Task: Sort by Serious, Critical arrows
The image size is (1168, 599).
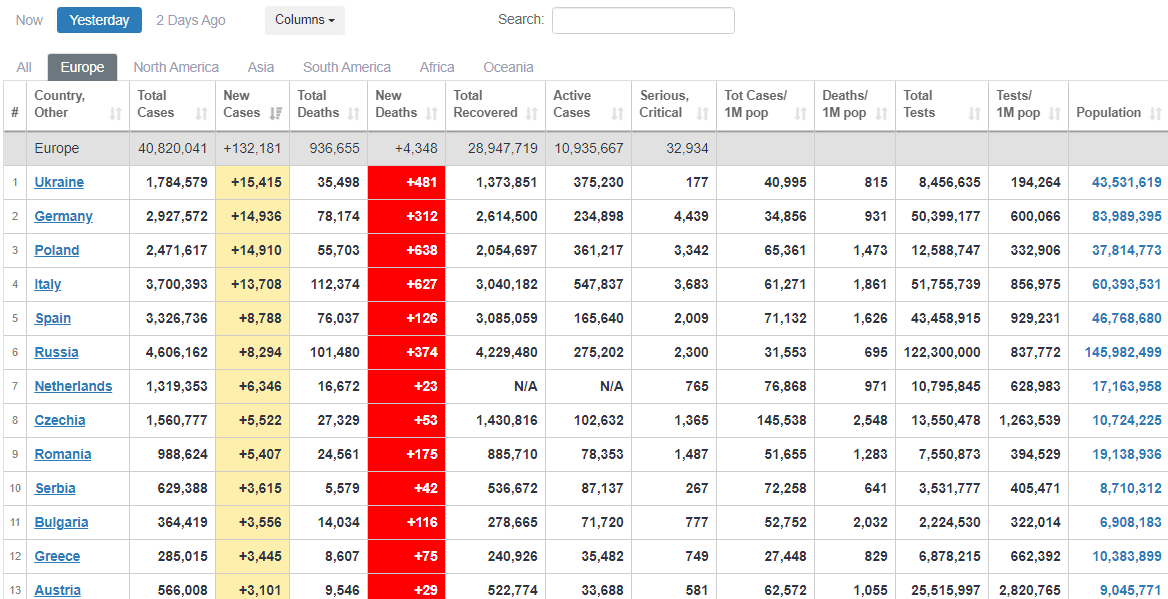Action: (x=702, y=114)
